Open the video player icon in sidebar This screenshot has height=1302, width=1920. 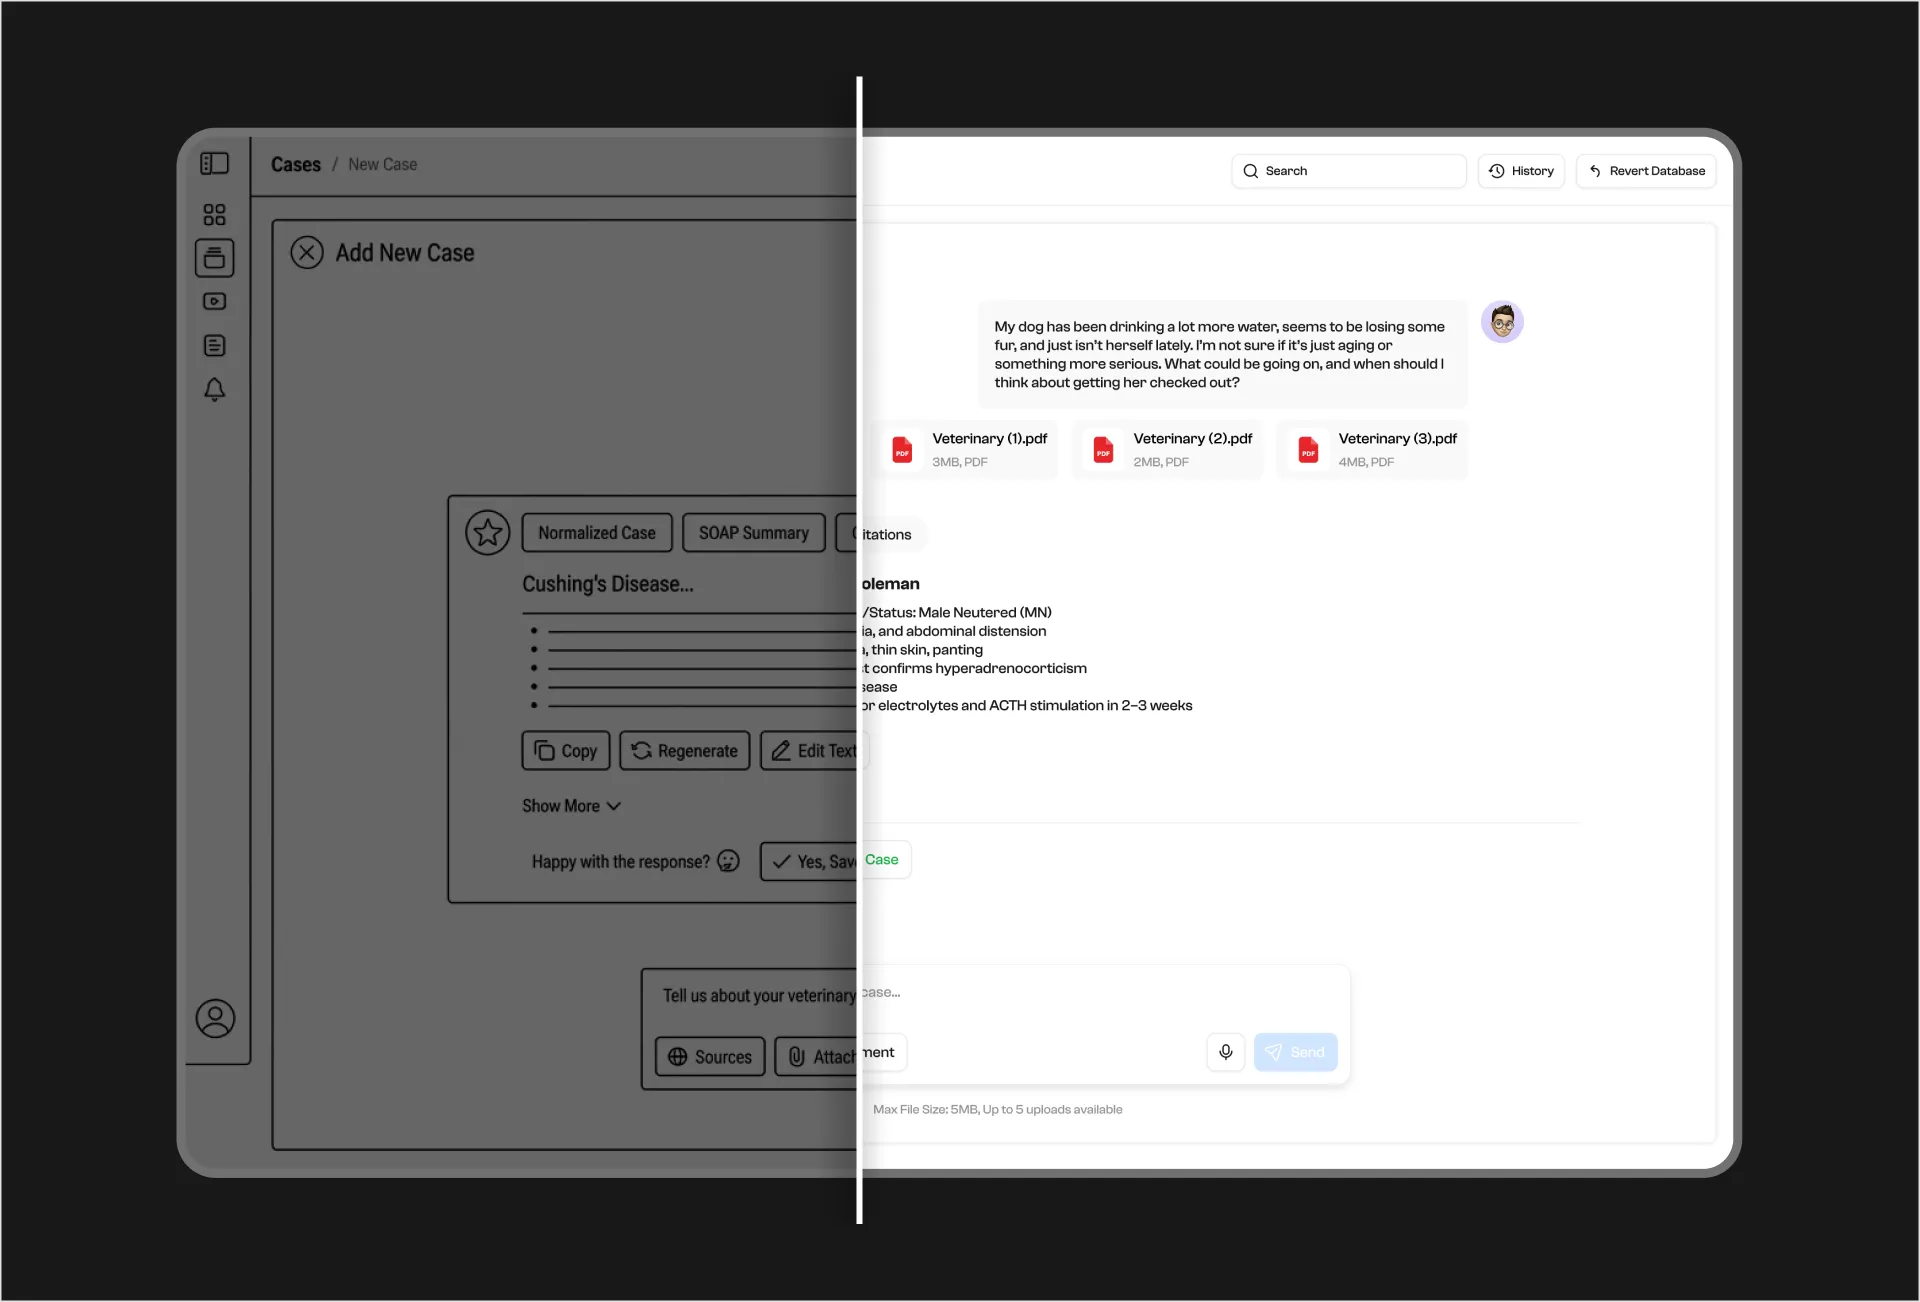pos(214,301)
